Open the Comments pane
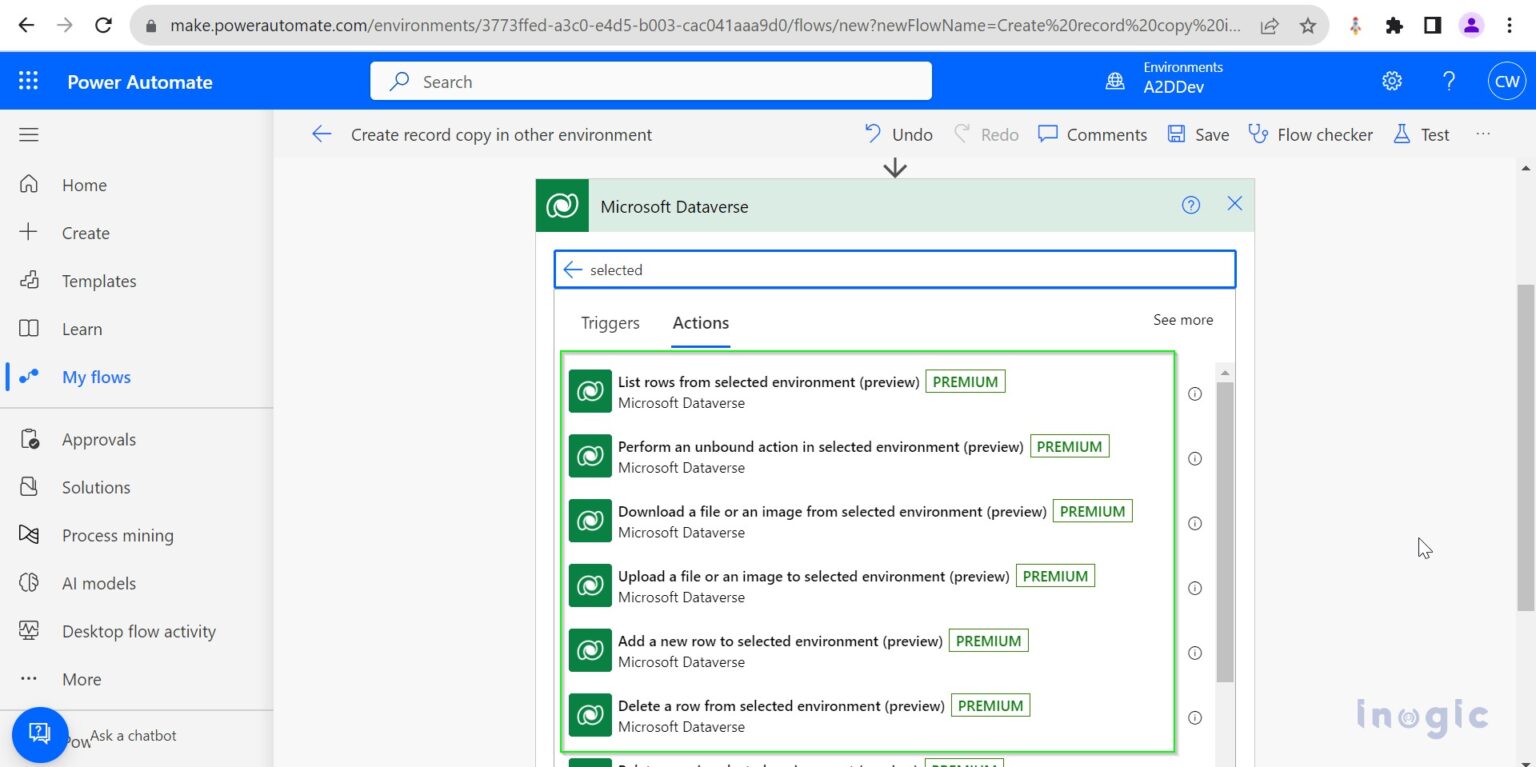The height and width of the screenshot is (767, 1536). pyautogui.click(x=1092, y=134)
